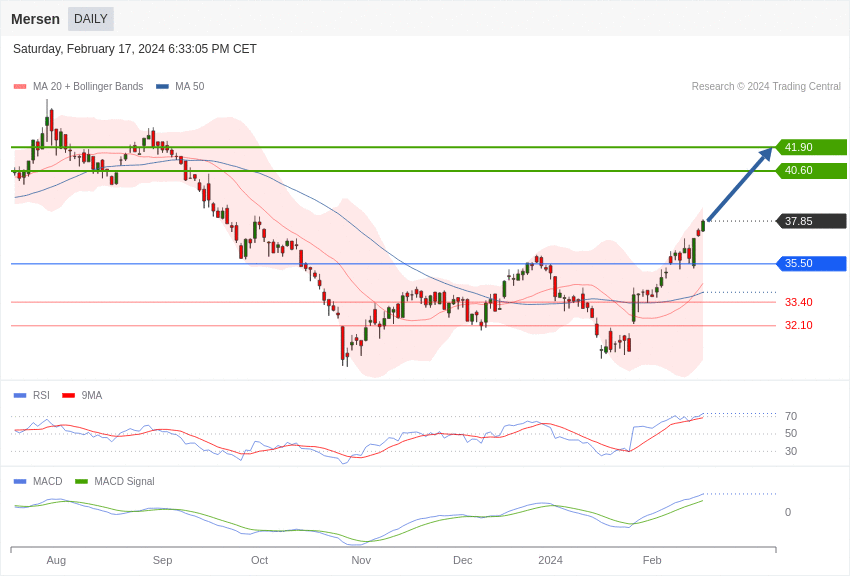Select the Nov label on time axis
850x576 pixels.
[x=361, y=560]
